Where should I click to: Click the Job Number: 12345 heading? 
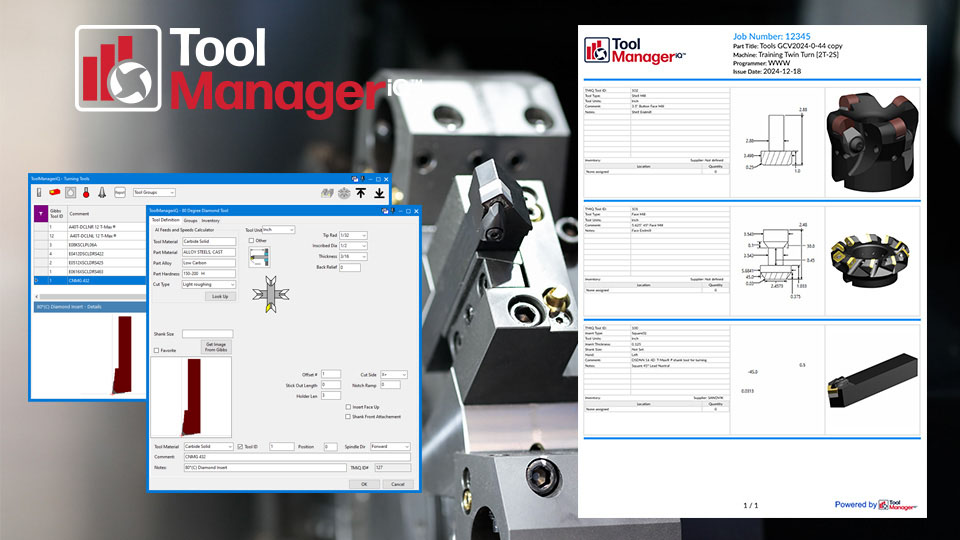pyautogui.click(x=771, y=36)
